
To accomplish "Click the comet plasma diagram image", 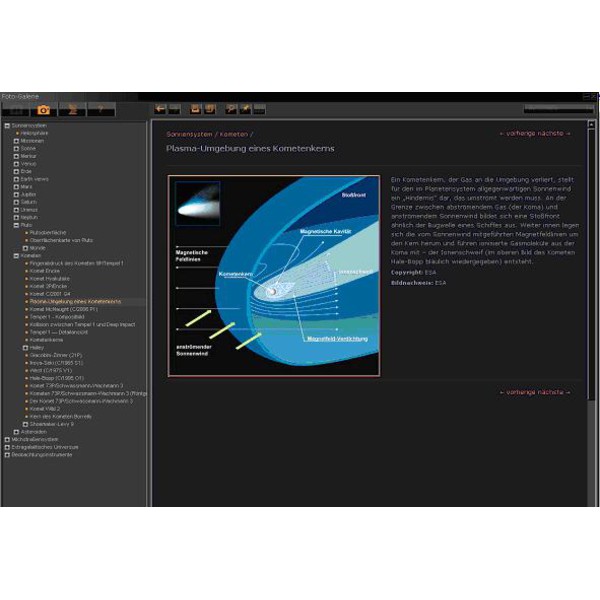I will click(x=274, y=276).
